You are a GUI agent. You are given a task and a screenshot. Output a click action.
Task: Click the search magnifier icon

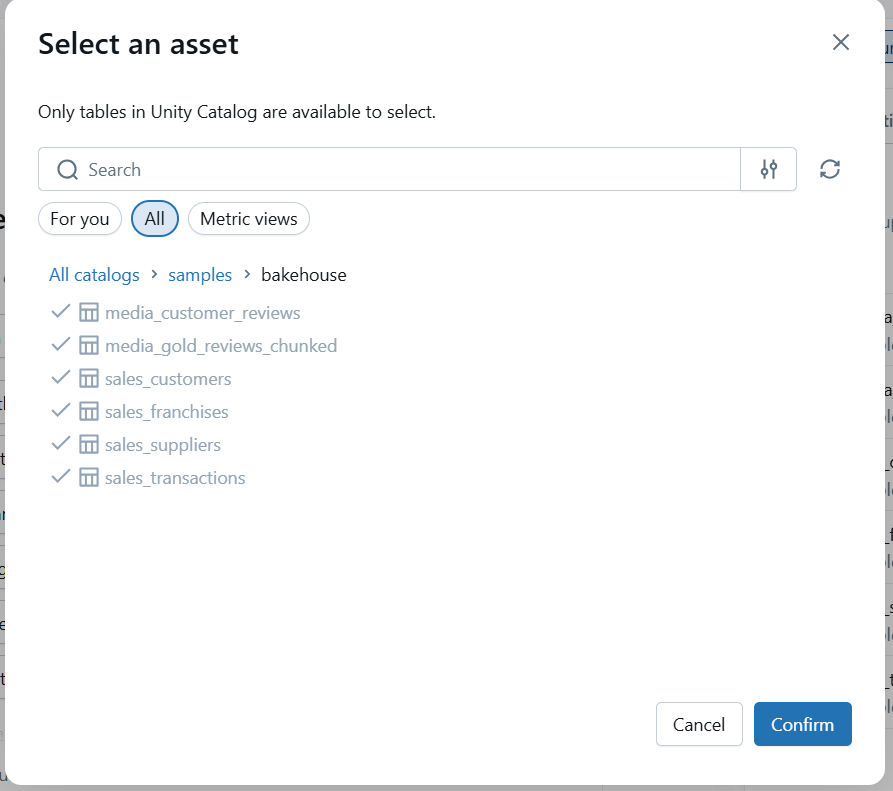tap(66, 169)
